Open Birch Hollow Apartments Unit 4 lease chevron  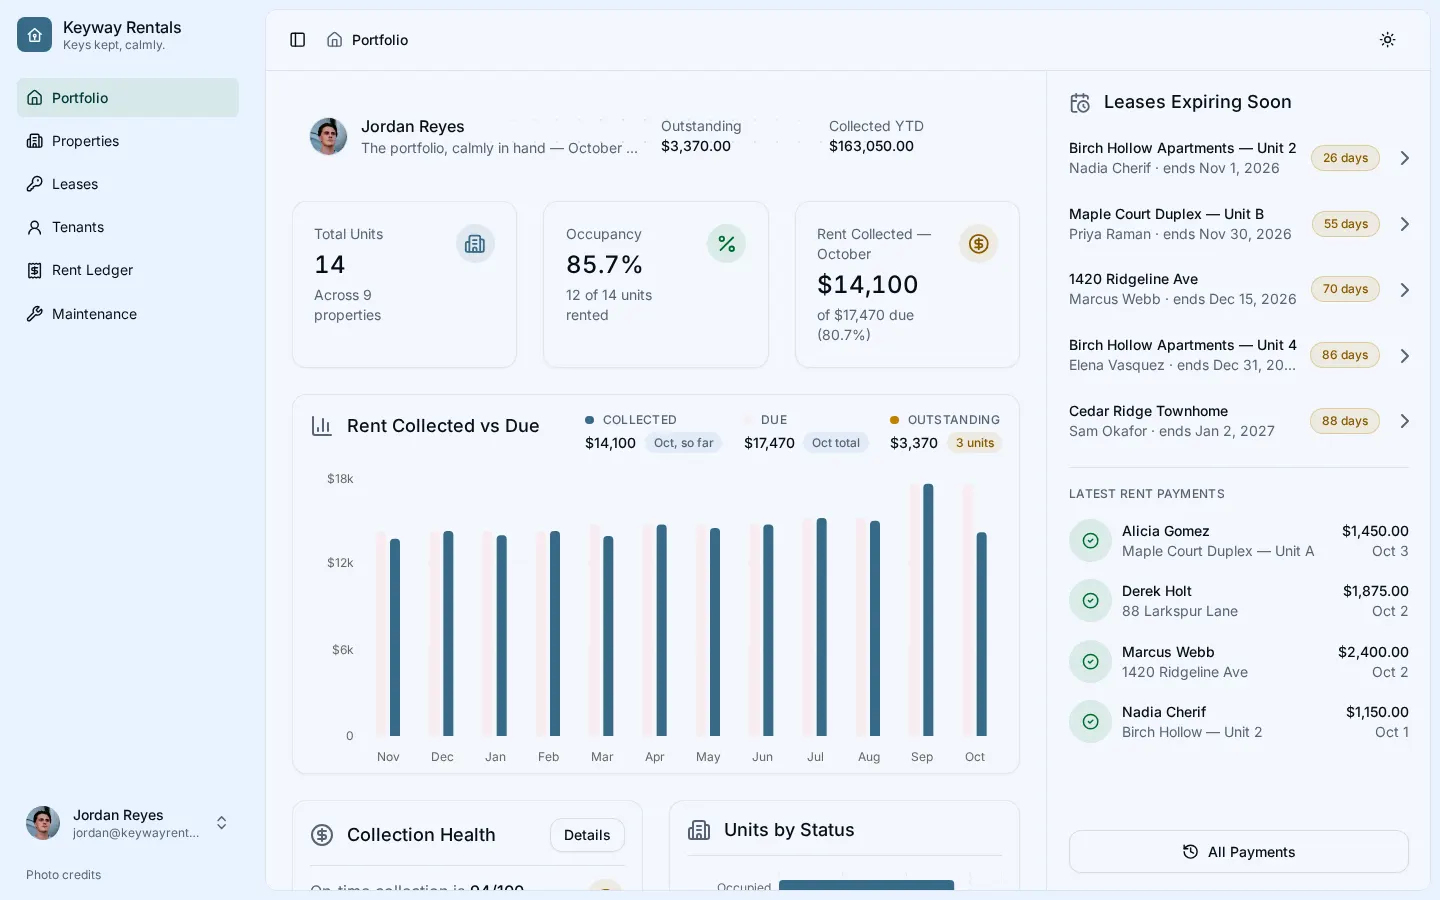point(1405,356)
